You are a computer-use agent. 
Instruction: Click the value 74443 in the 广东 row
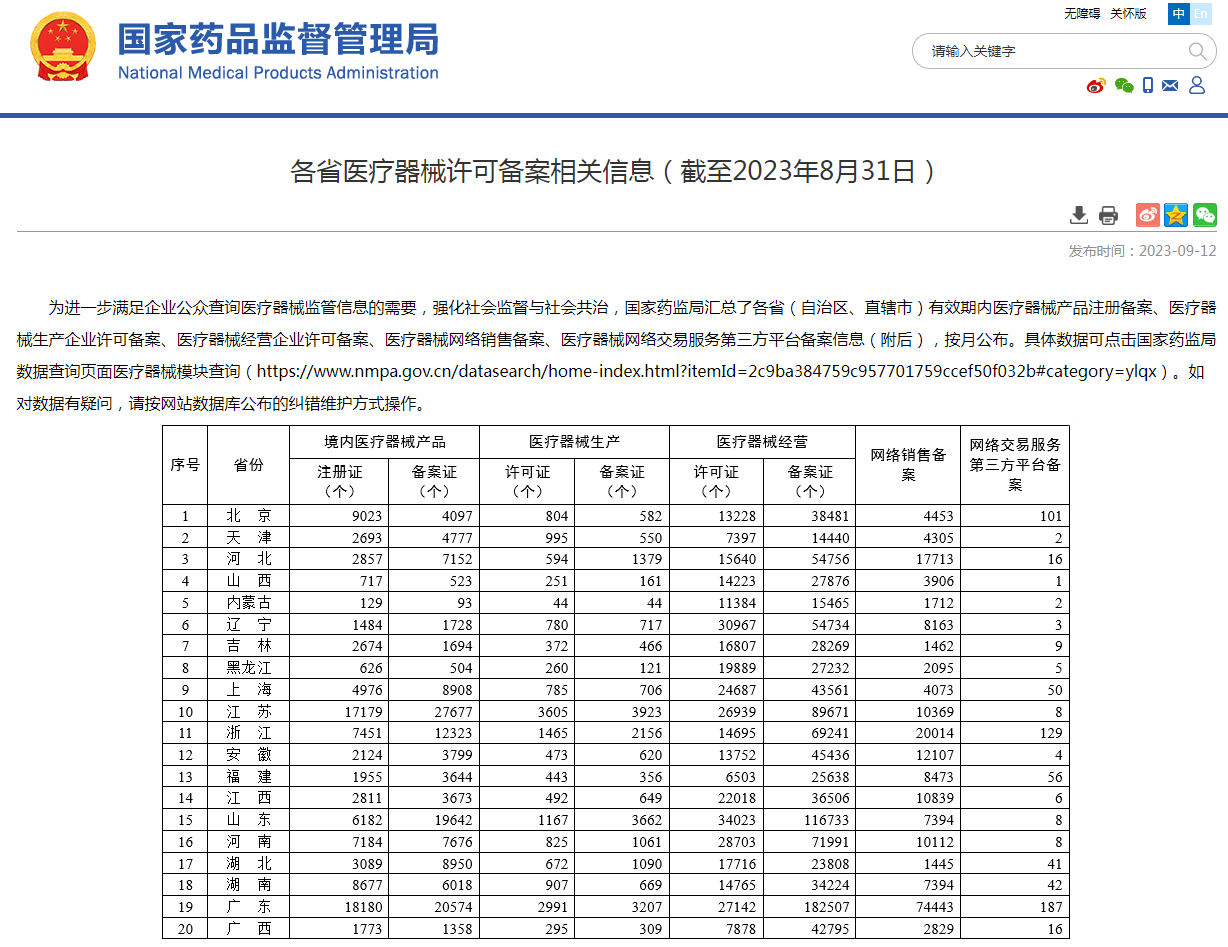tap(933, 907)
